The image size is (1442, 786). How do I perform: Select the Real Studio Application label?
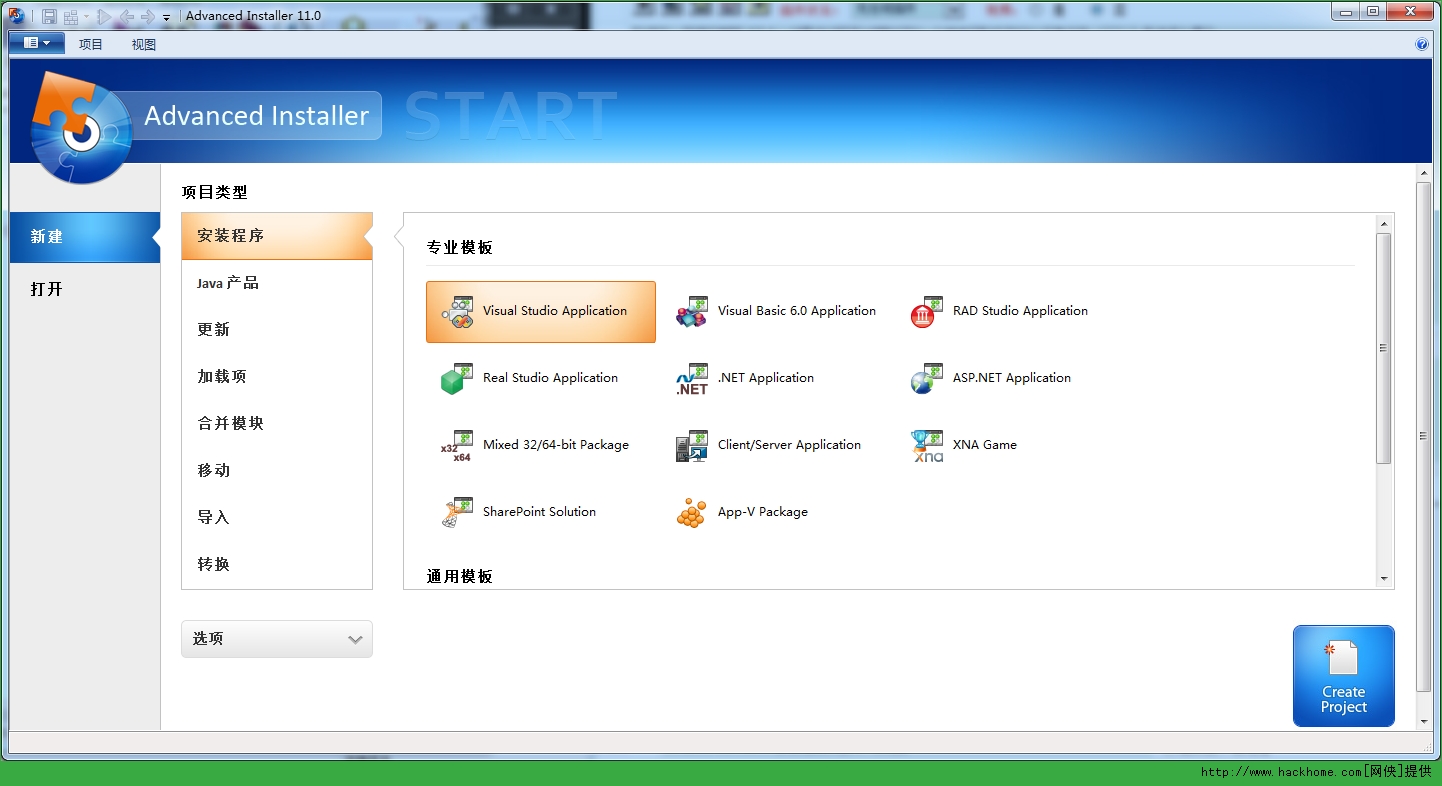tap(550, 378)
